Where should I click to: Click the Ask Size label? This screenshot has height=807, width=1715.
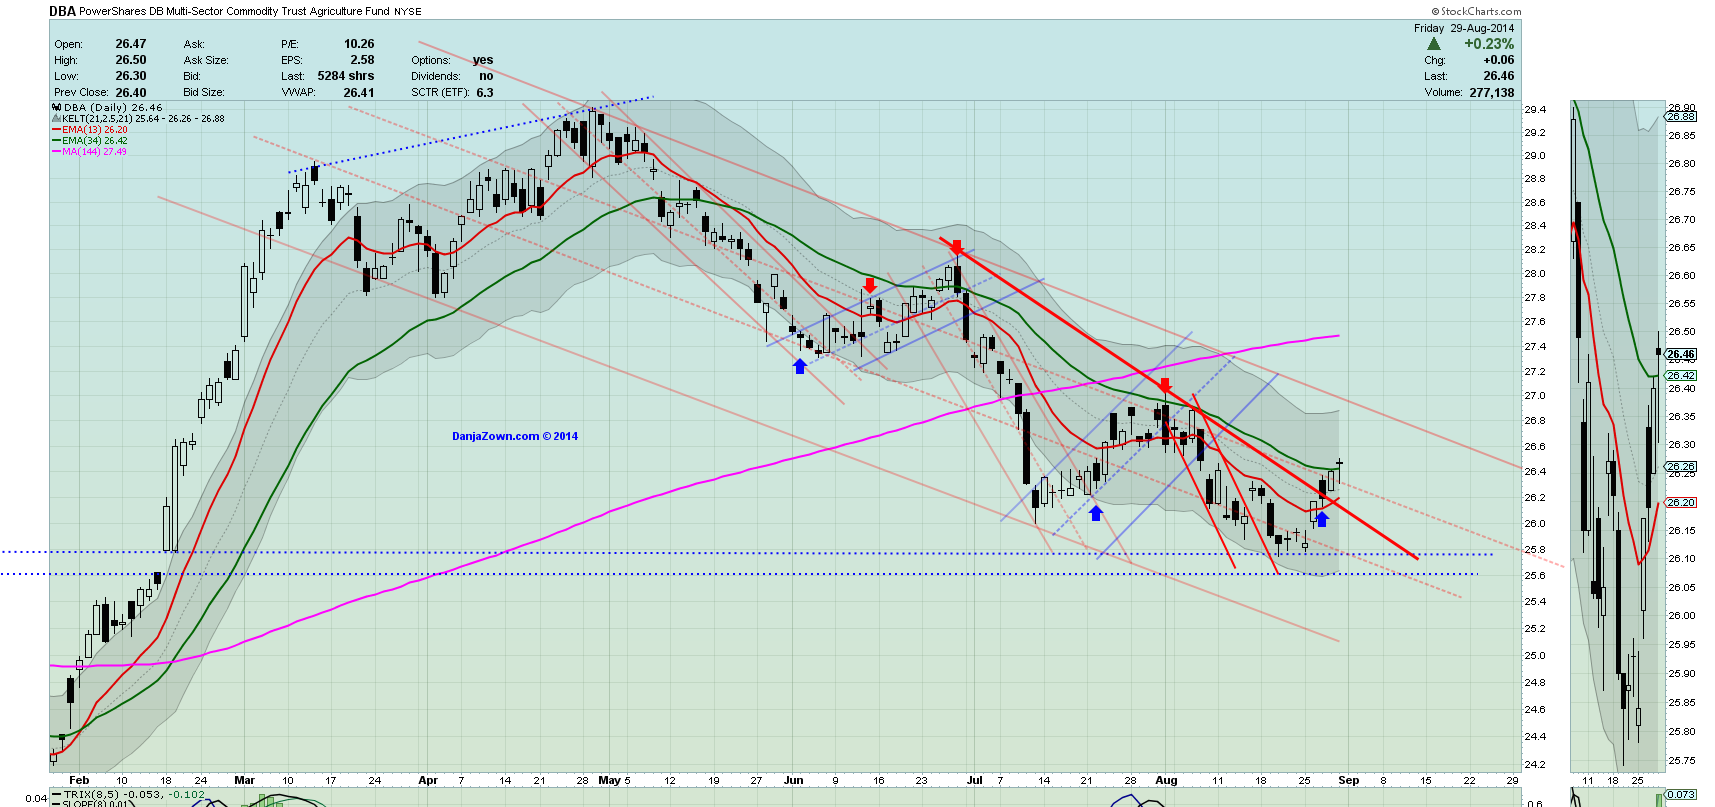click(206, 60)
